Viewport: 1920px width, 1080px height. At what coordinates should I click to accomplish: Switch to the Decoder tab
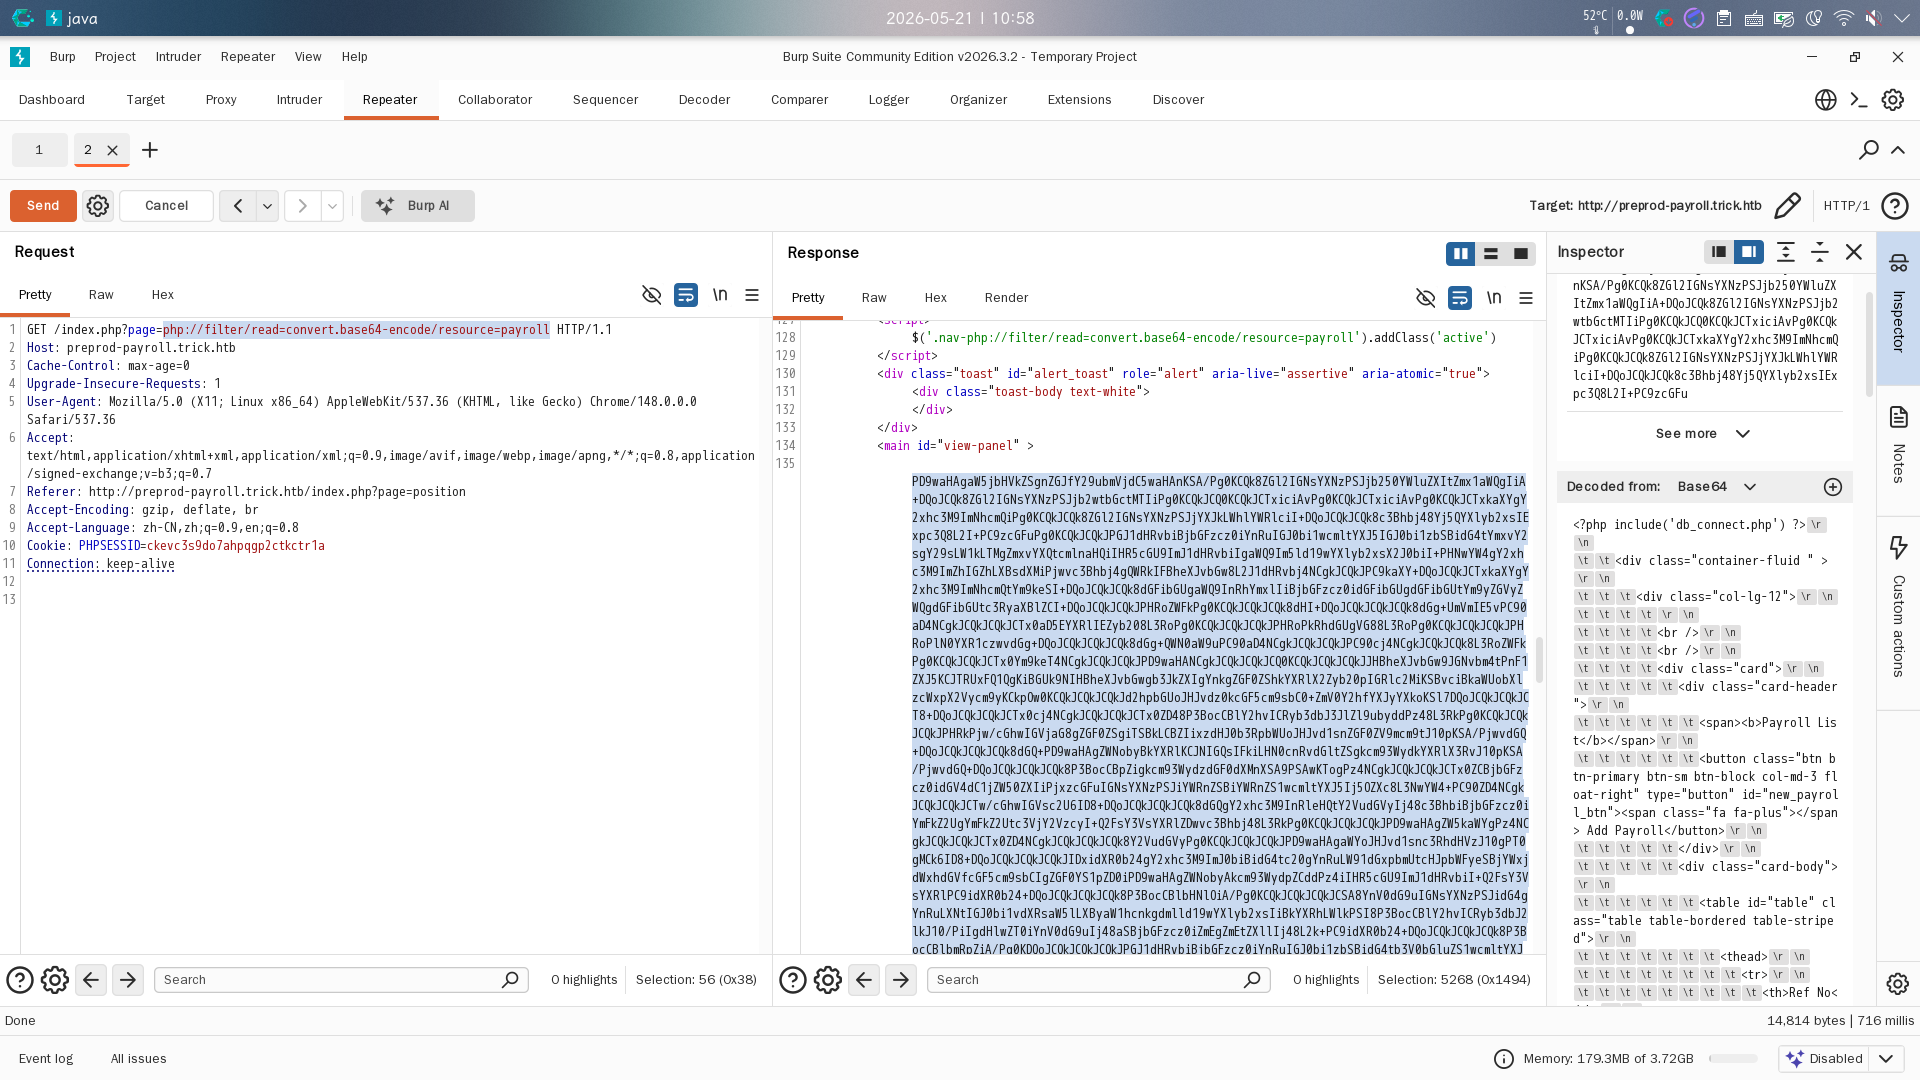[704, 100]
